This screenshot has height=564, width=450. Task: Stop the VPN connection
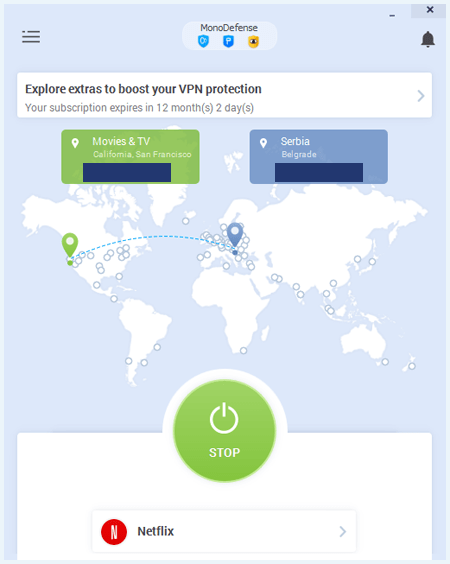pyautogui.click(x=224, y=431)
